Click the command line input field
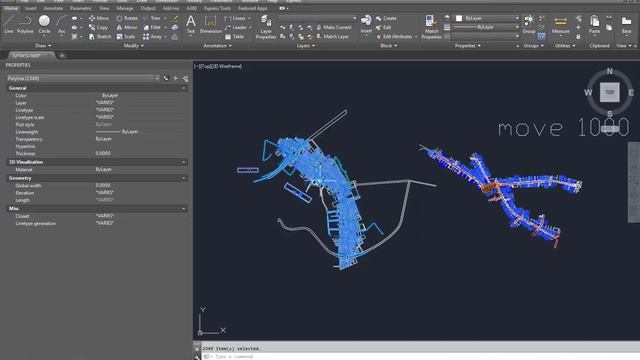 [420, 356]
